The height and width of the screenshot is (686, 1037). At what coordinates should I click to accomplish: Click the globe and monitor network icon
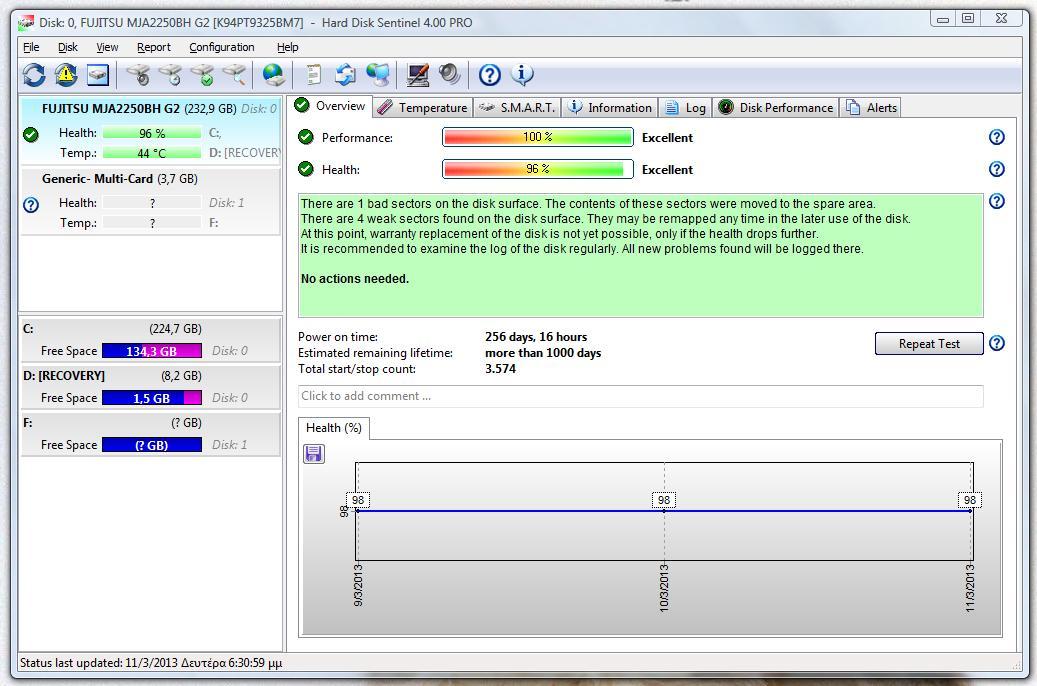pos(378,75)
